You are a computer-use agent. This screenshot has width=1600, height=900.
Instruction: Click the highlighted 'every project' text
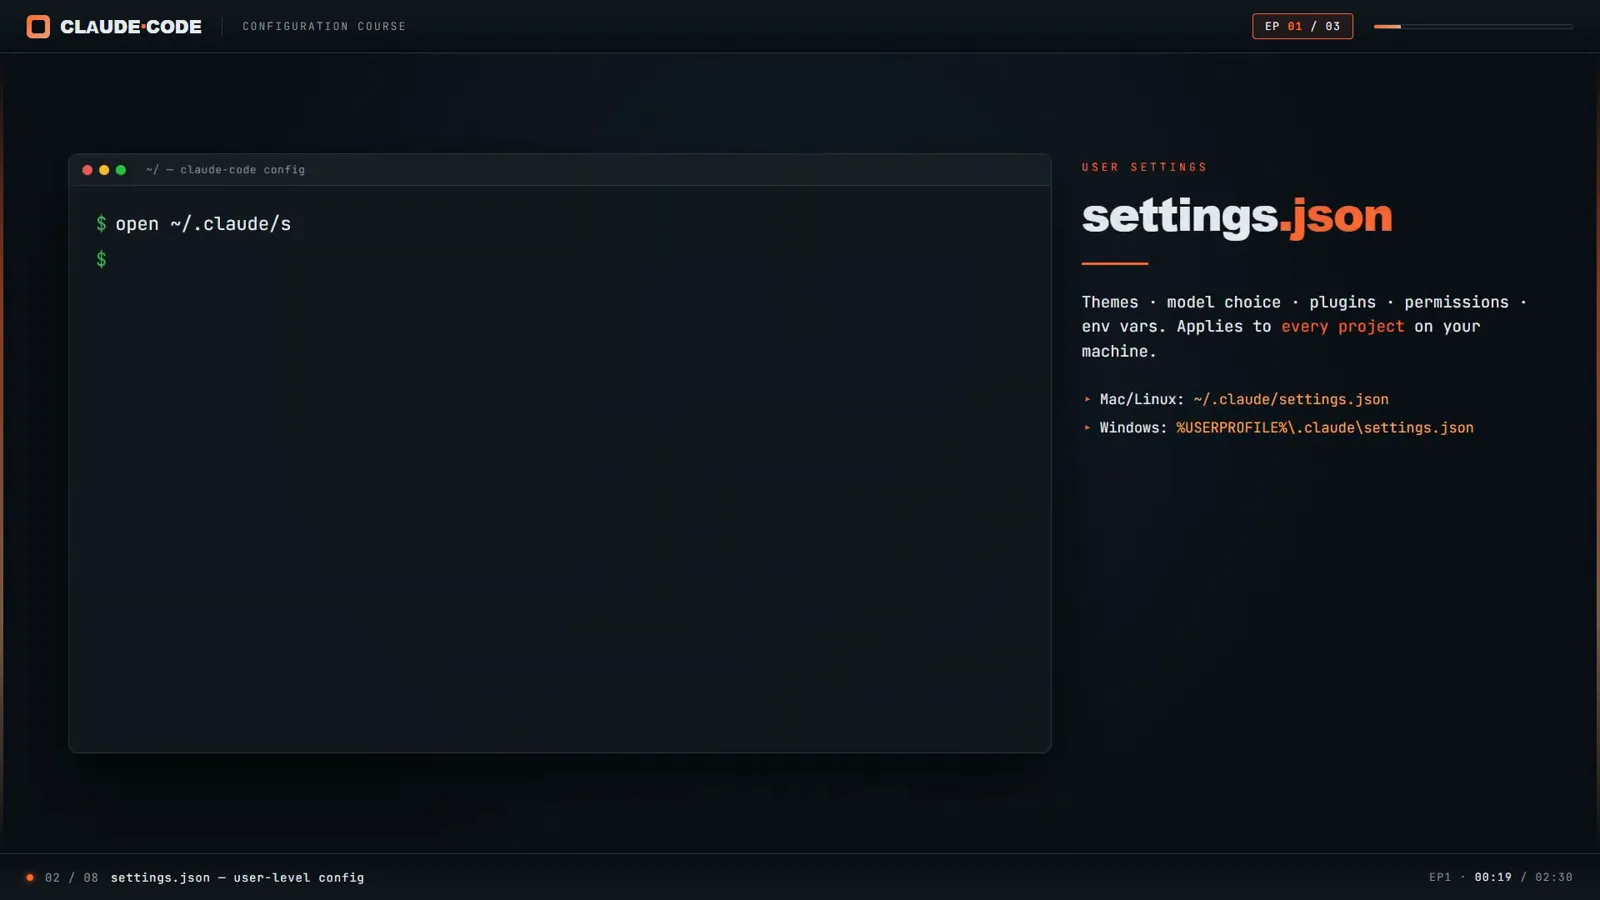tap(1342, 327)
